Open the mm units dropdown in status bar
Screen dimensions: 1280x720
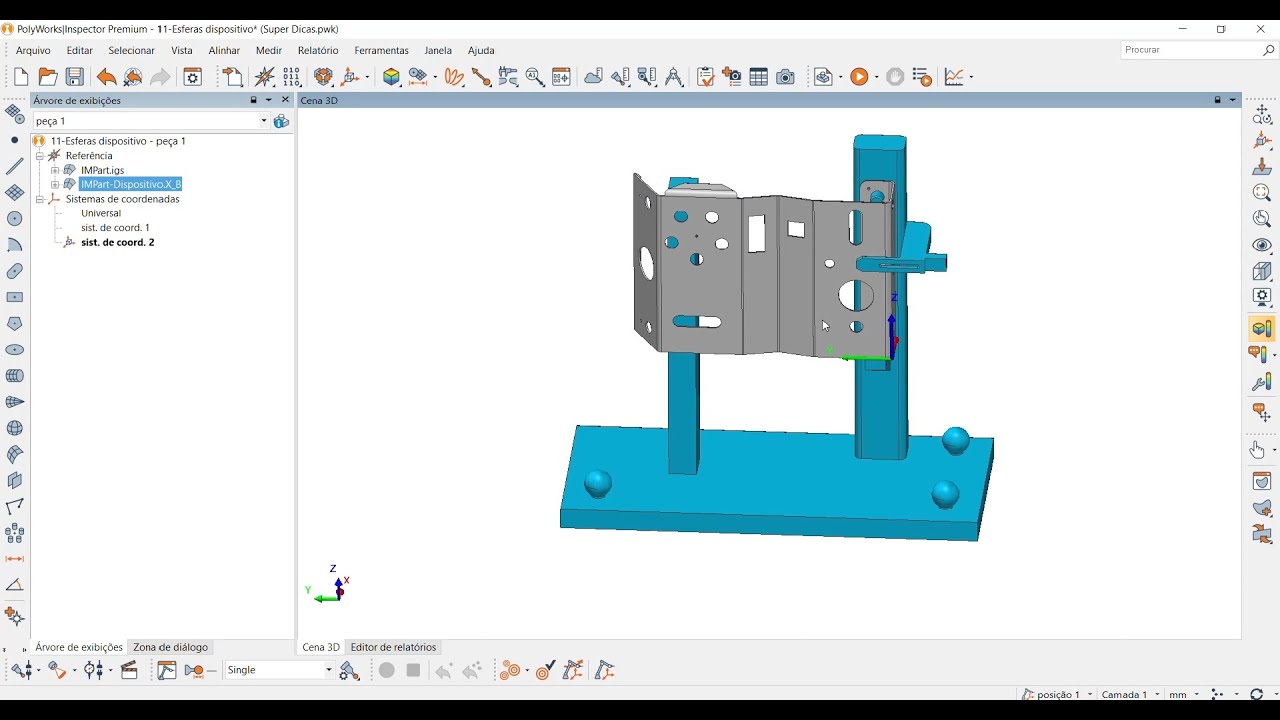(x=1184, y=694)
